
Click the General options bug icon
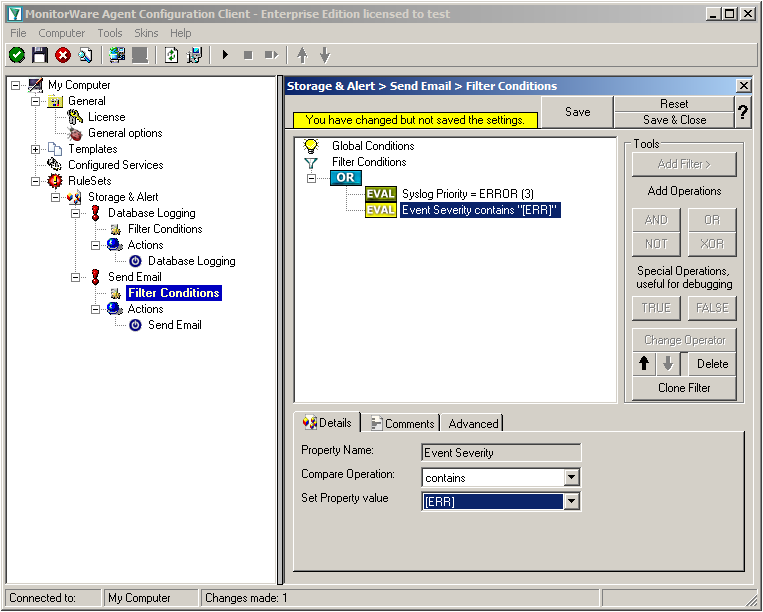pos(75,133)
